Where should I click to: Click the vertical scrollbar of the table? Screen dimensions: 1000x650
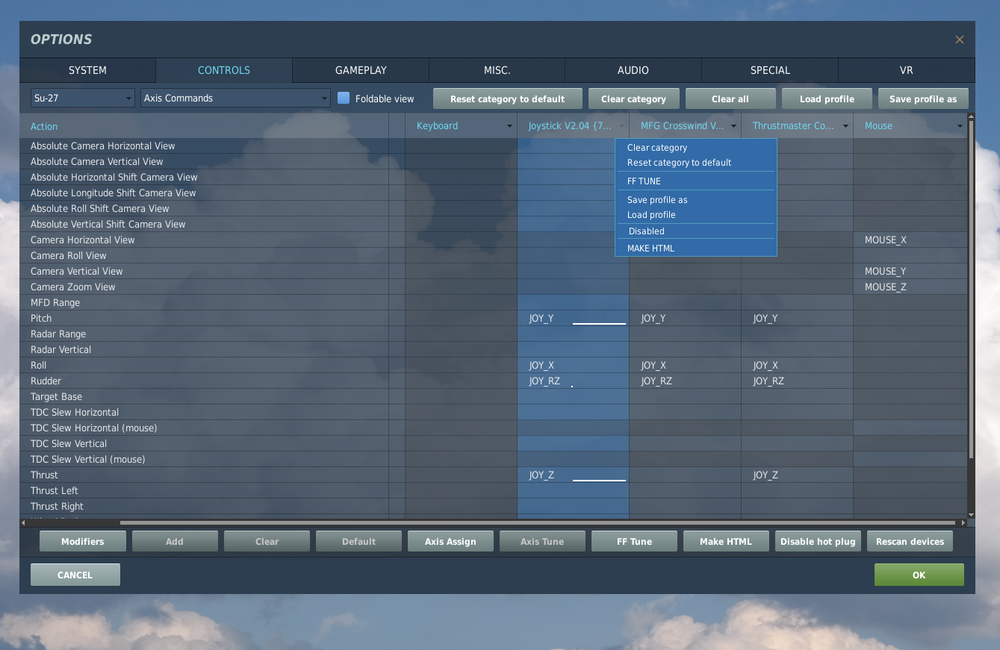(x=971, y=288)
